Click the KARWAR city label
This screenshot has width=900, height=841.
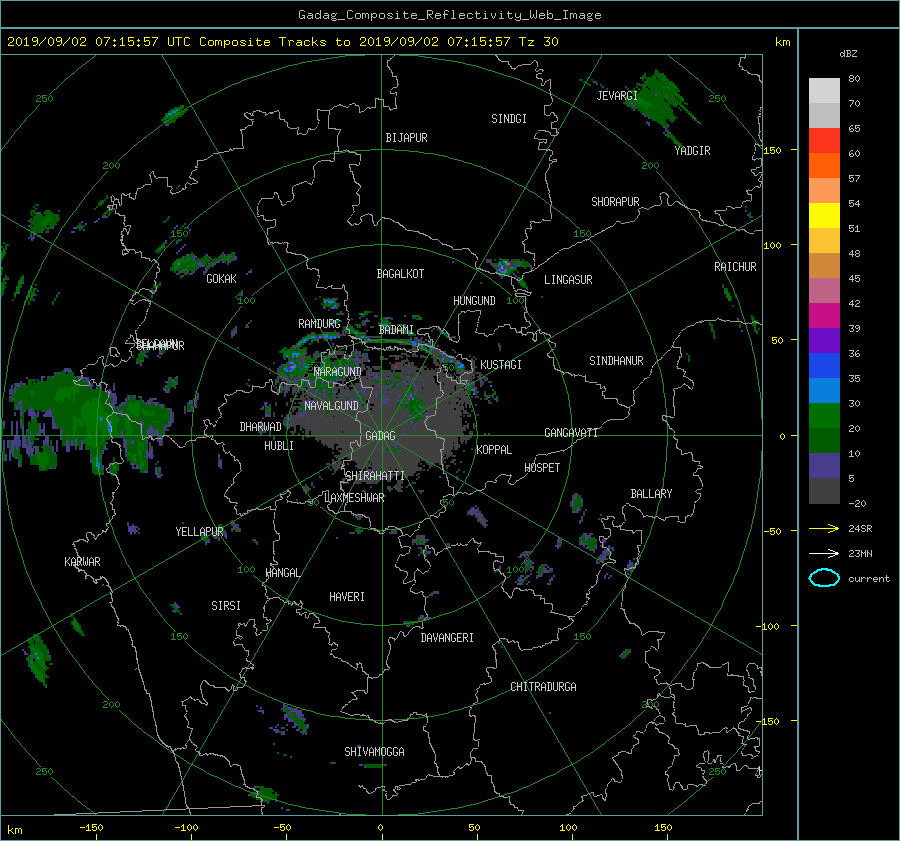click(x=82, y=563)
